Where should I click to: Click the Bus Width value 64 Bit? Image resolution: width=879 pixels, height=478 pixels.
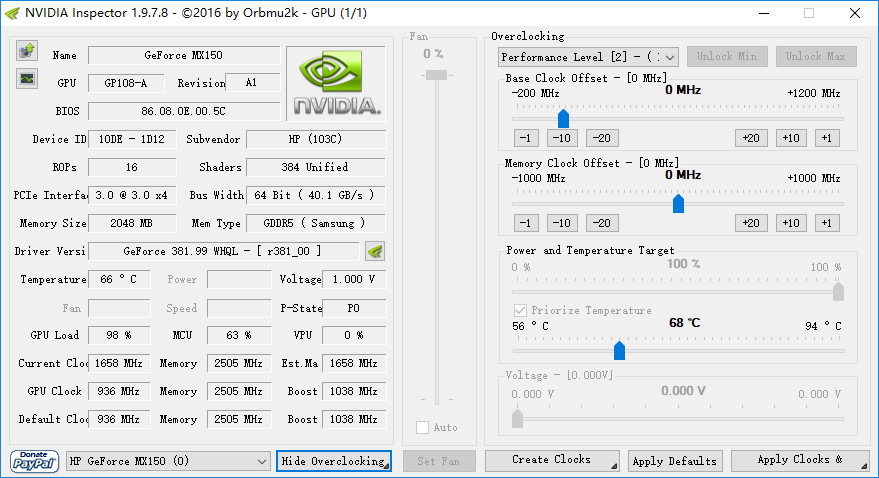pos(316,195)
